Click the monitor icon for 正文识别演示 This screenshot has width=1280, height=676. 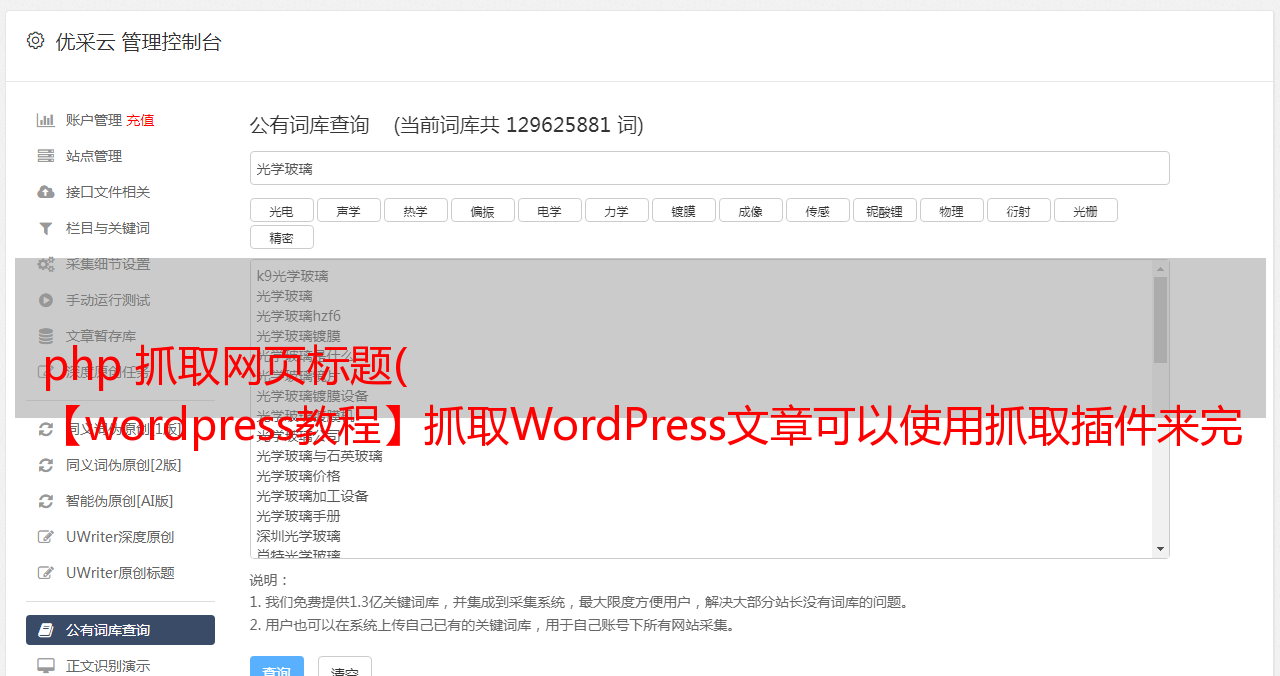(x=45, y=666)
